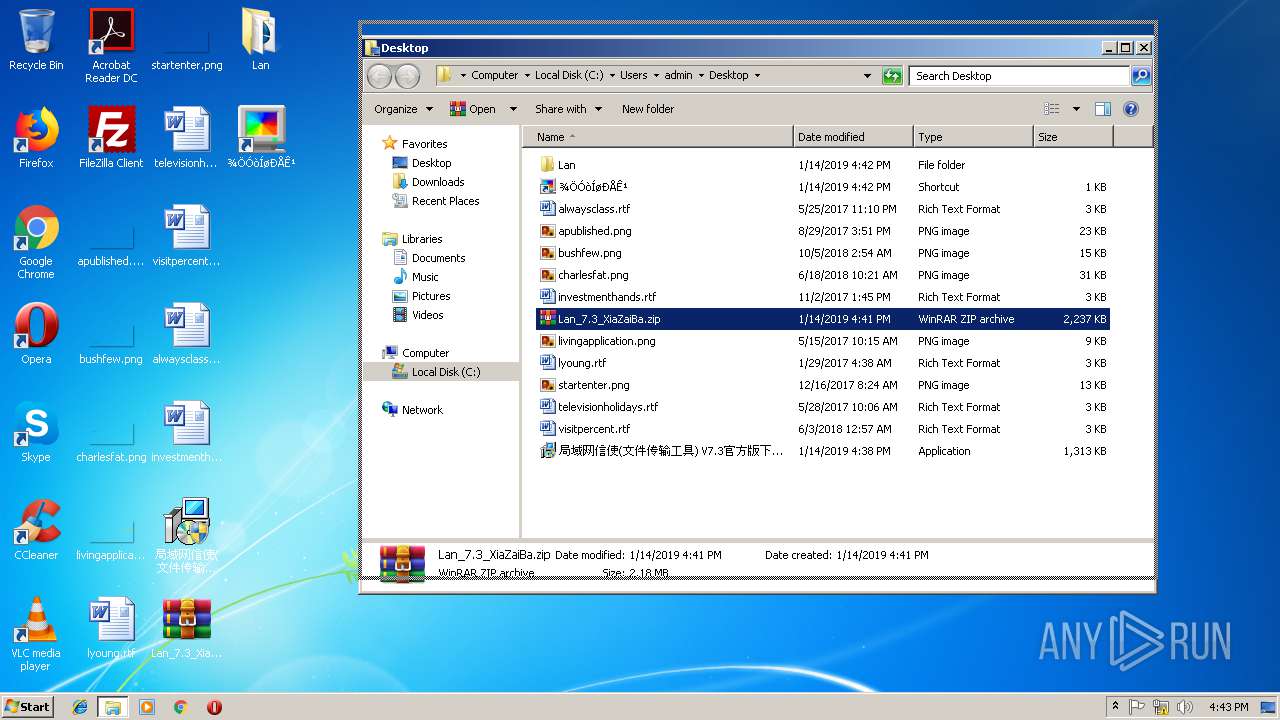Viewport: 1280px width, 720px height.
Task: Click the taskbar clock showing 4:43 PM
Action: (1228, 707)
